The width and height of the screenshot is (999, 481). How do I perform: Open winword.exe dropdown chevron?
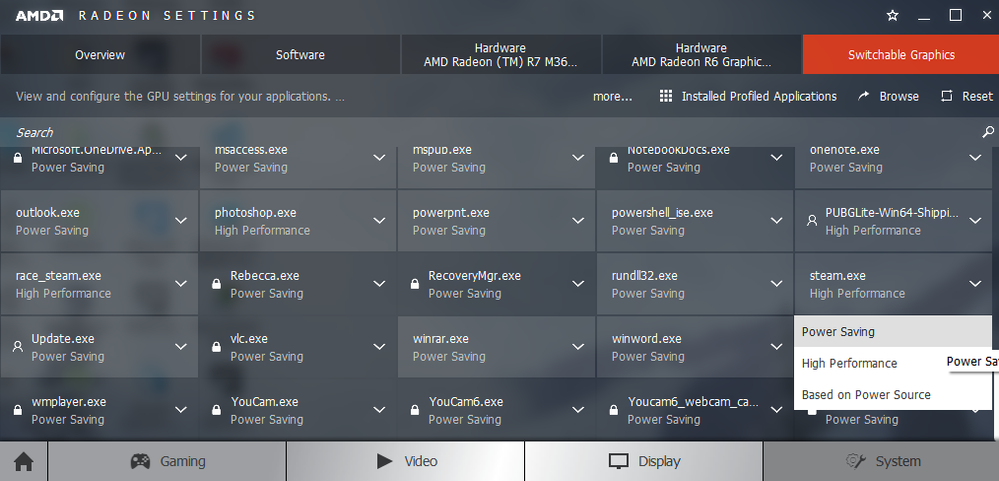click(x=777, y=347)
